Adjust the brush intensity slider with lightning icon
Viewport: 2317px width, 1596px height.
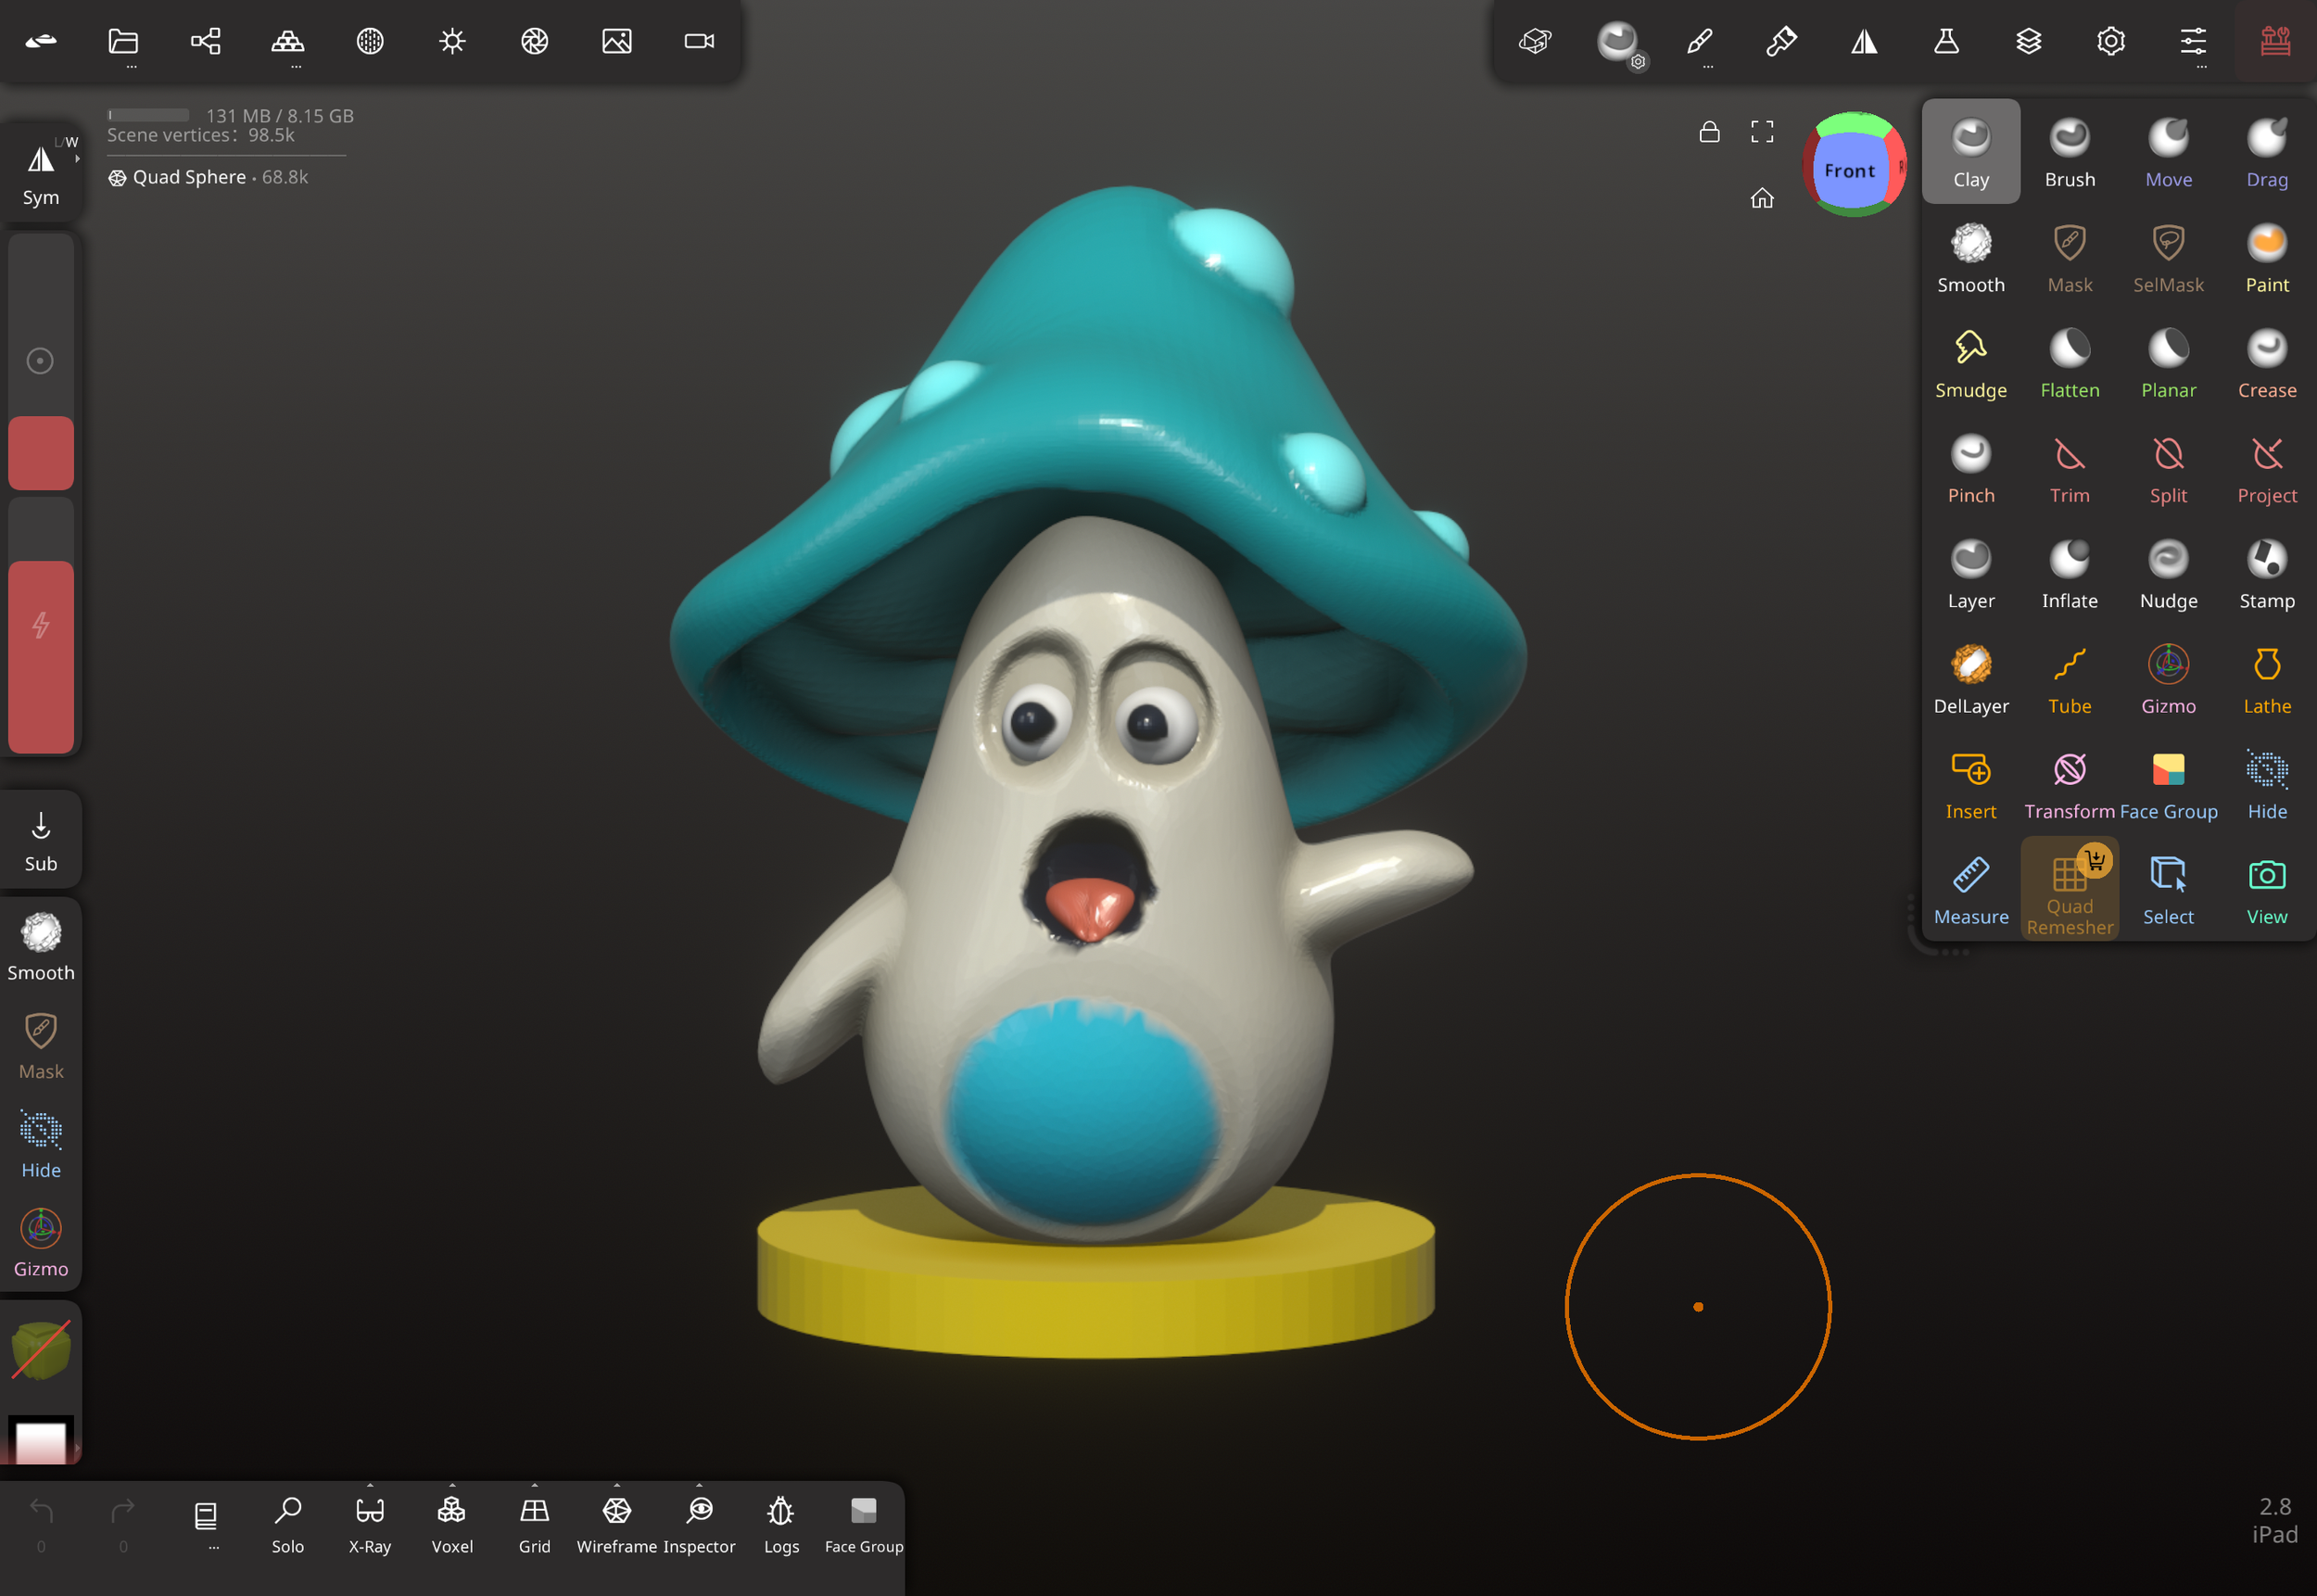(41, 625)
